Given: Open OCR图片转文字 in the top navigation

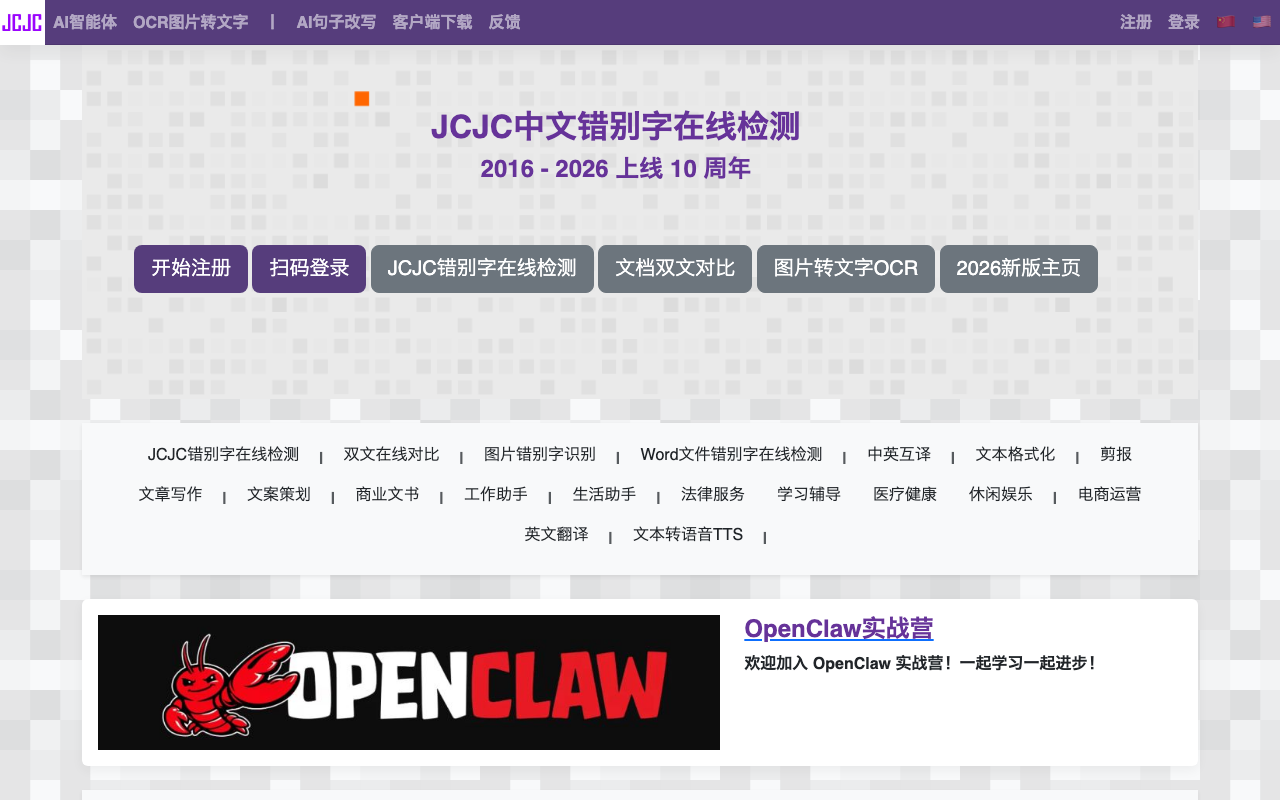Looking at the screenshot, I should (x=190, y=22).
